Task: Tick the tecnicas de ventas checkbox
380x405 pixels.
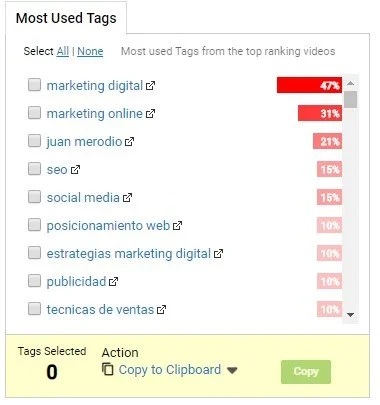Action: point(34,309)
